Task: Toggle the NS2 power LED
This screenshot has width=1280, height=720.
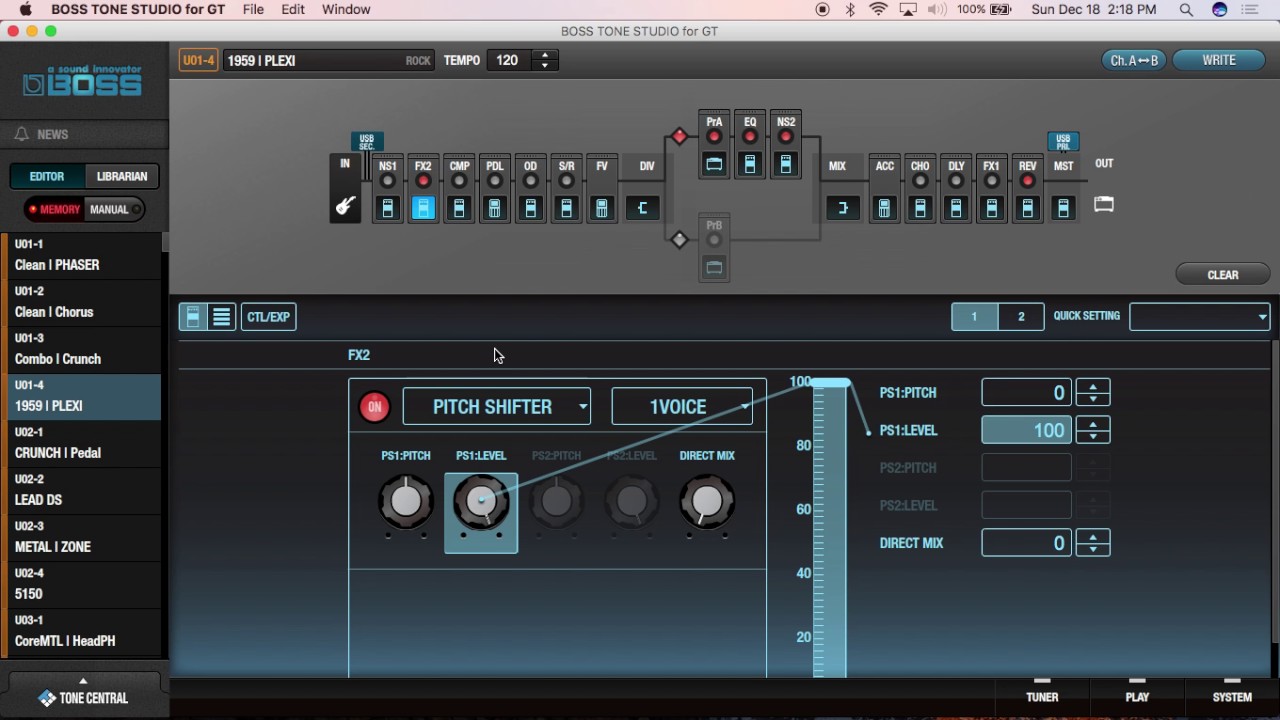Action: point(786,137)
